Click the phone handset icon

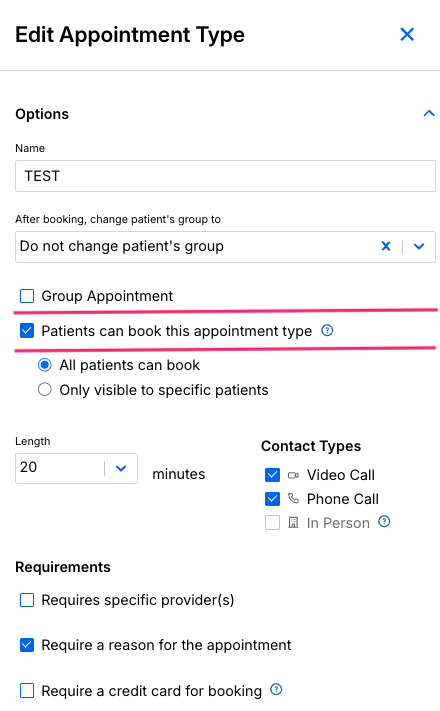coord(293,499)
